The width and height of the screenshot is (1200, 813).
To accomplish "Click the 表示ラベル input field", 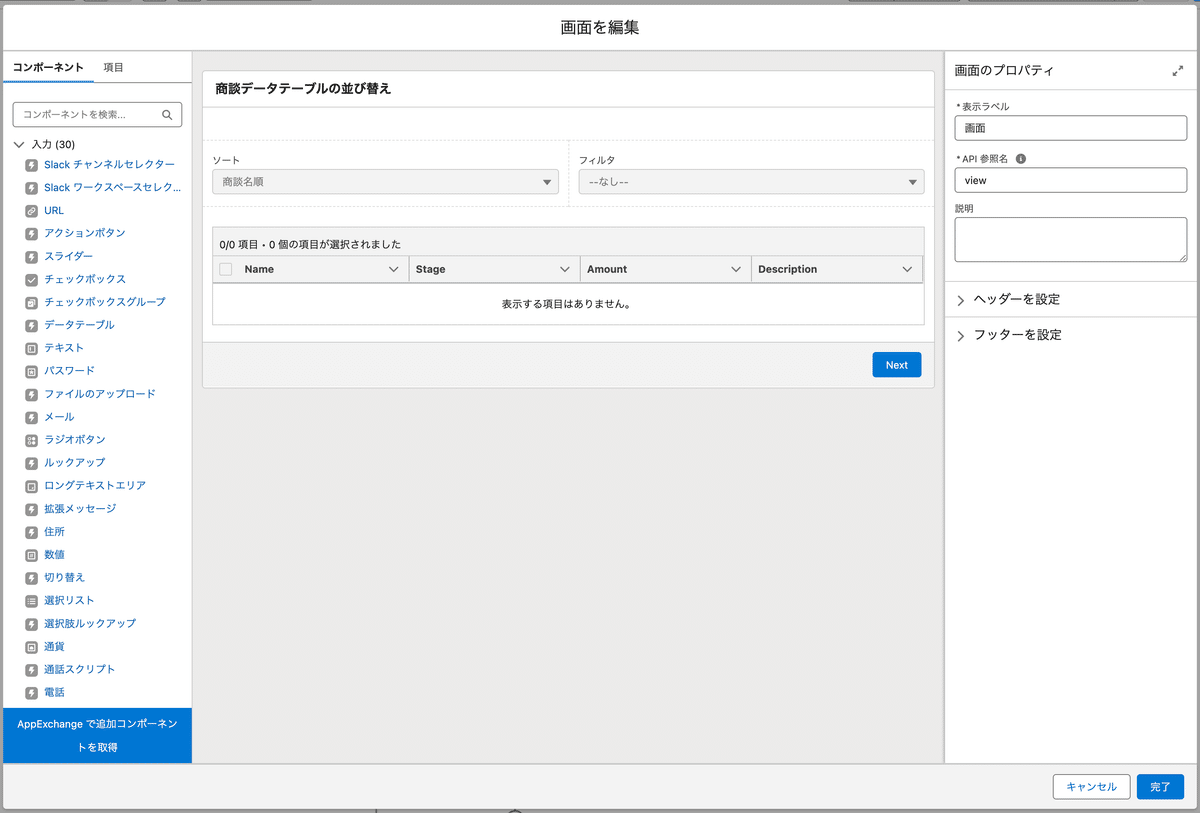I will (x=1070, y=128).
